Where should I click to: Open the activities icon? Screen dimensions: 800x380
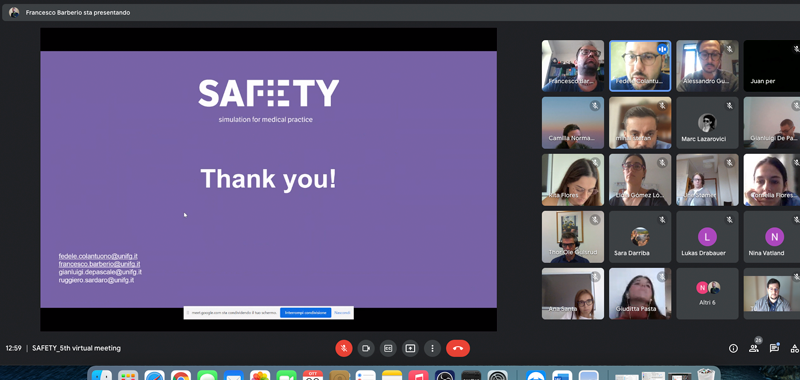coord(794,348)
